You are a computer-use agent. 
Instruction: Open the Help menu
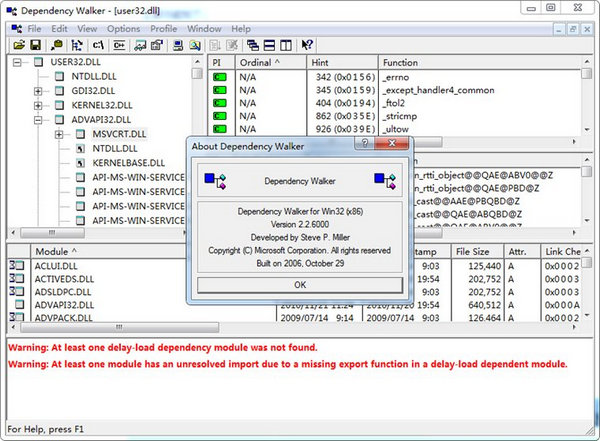click(241, 29)
